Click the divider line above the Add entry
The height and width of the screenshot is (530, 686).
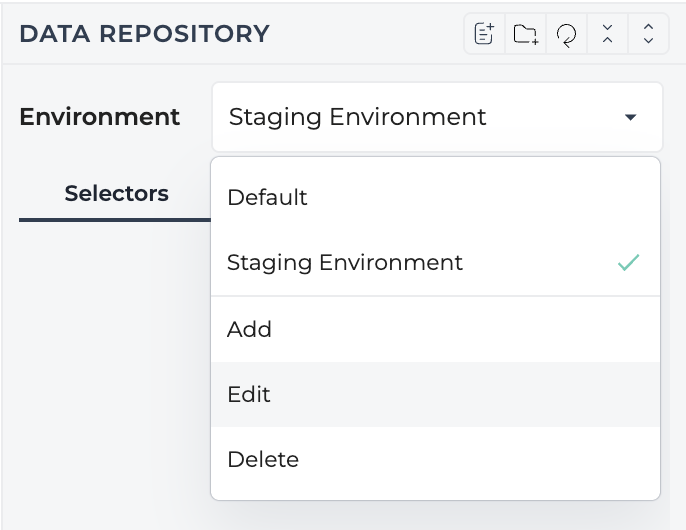click(435, 296)
